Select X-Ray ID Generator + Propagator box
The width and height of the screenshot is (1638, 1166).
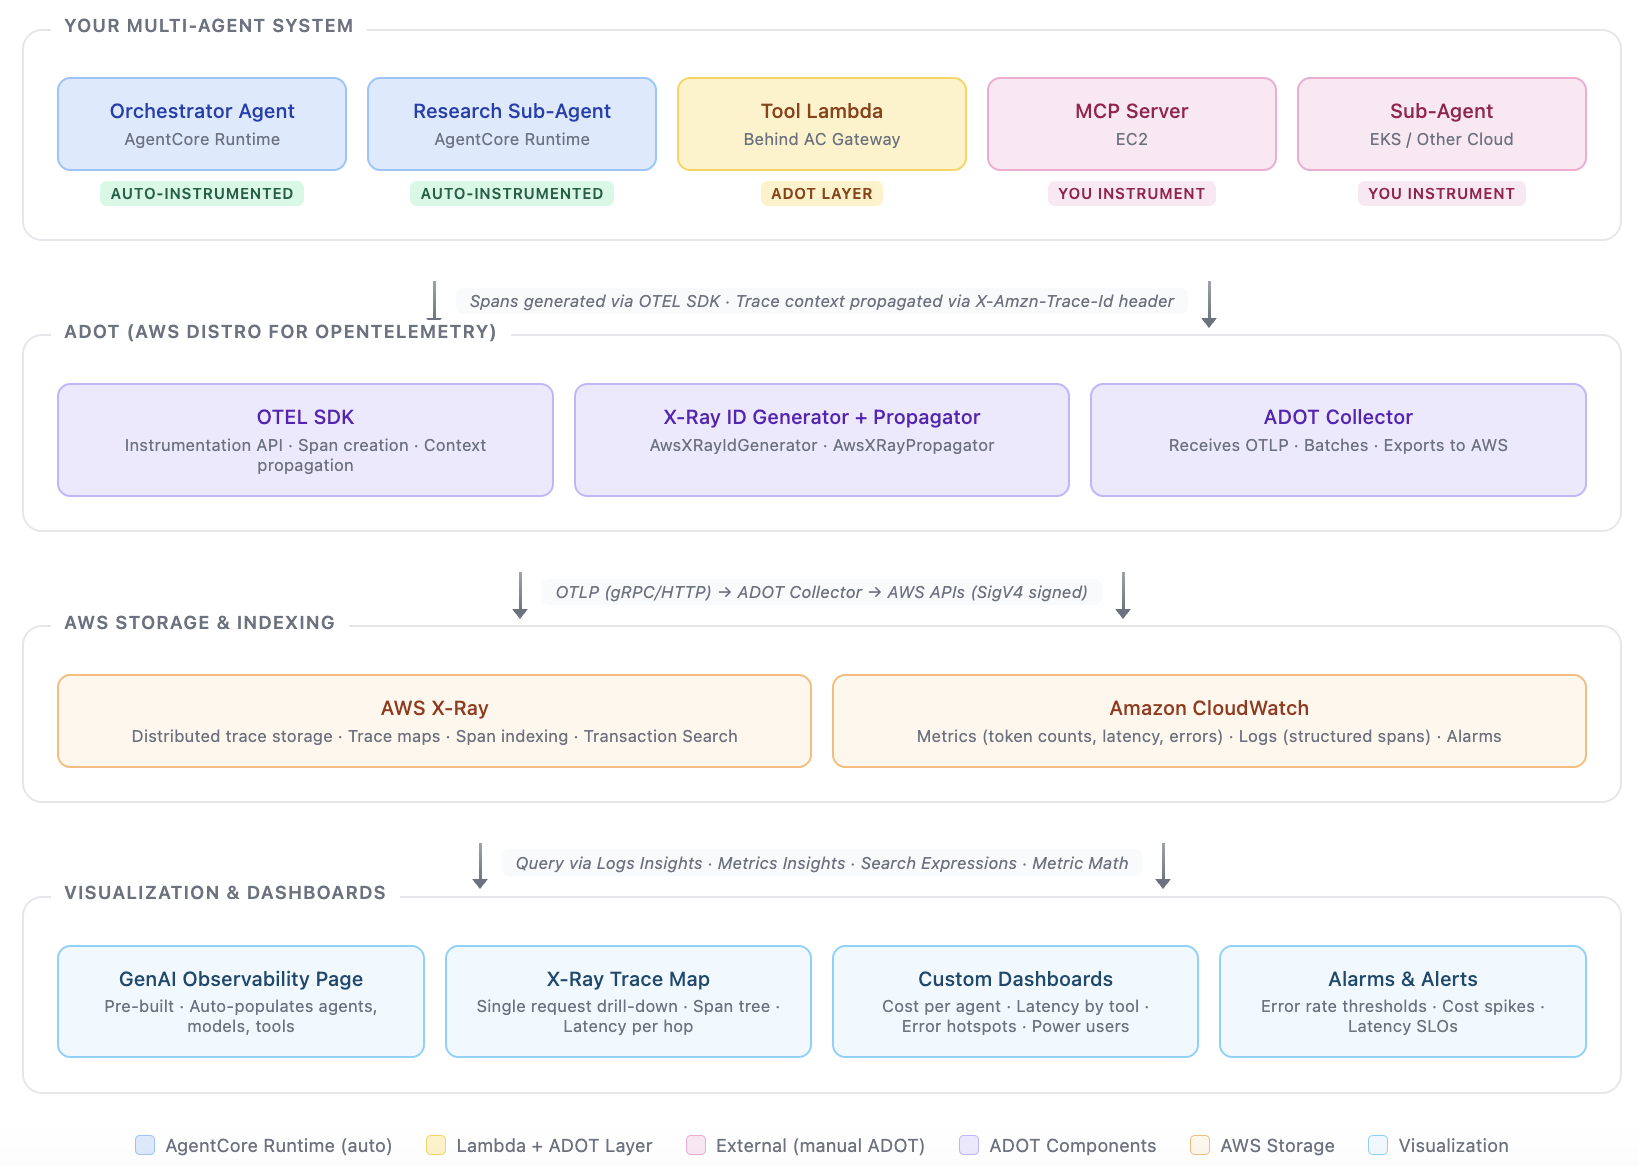pyautogui.click(x=822, y=440)
